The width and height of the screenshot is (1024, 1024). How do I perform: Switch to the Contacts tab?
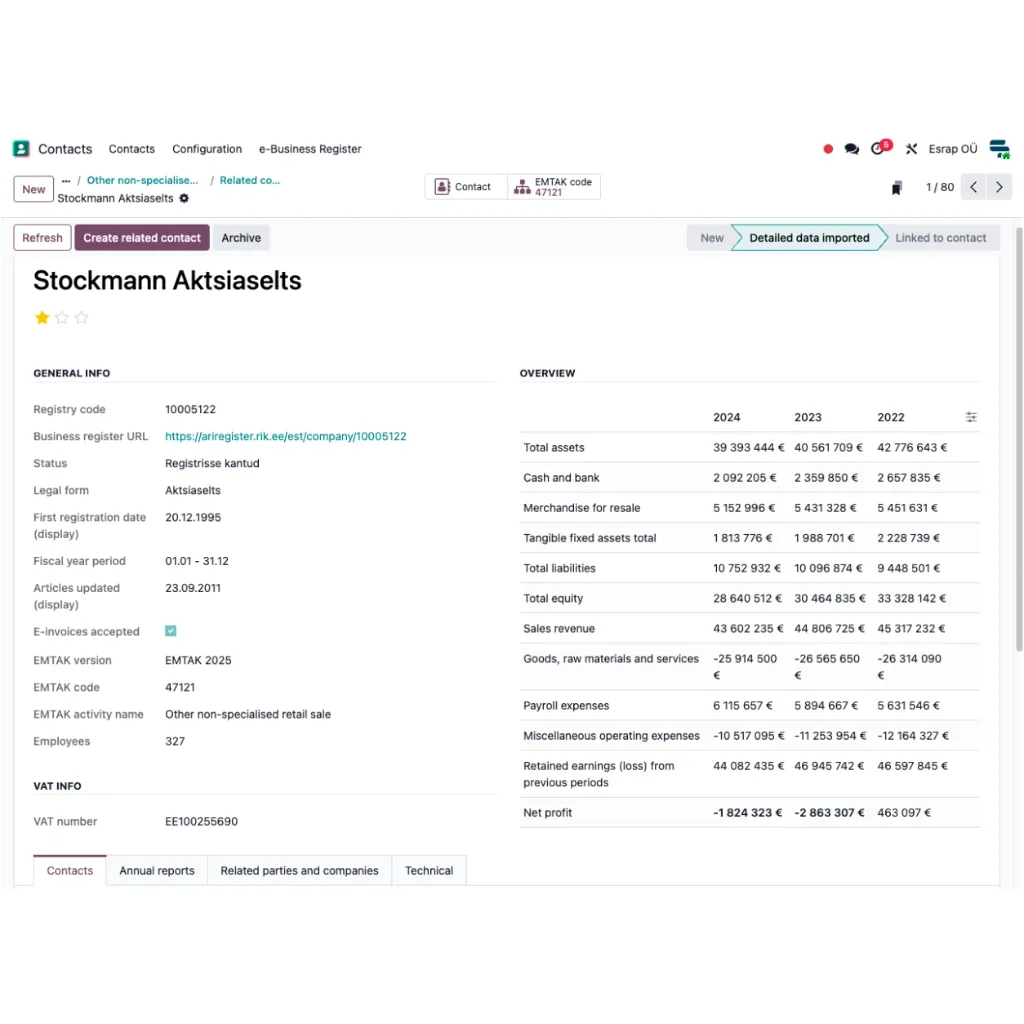[x=69, y=871]
